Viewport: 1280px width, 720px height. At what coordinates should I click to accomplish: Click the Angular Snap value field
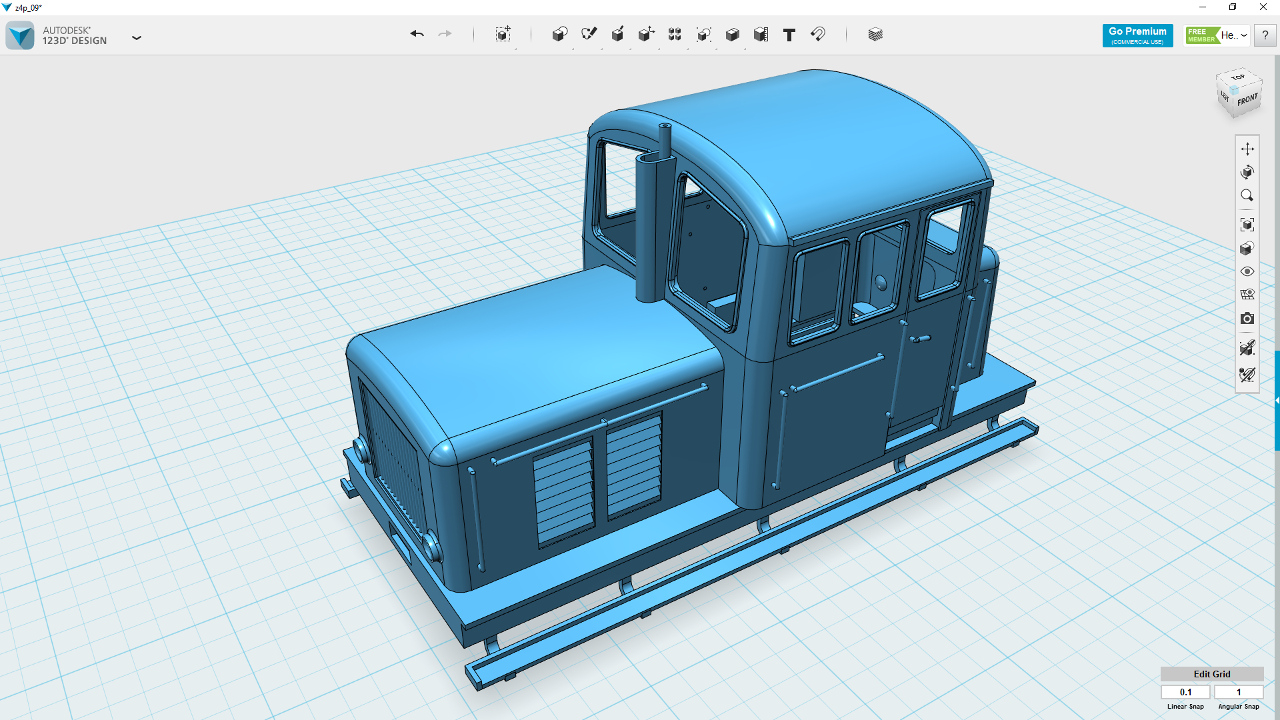(1239, 692)
